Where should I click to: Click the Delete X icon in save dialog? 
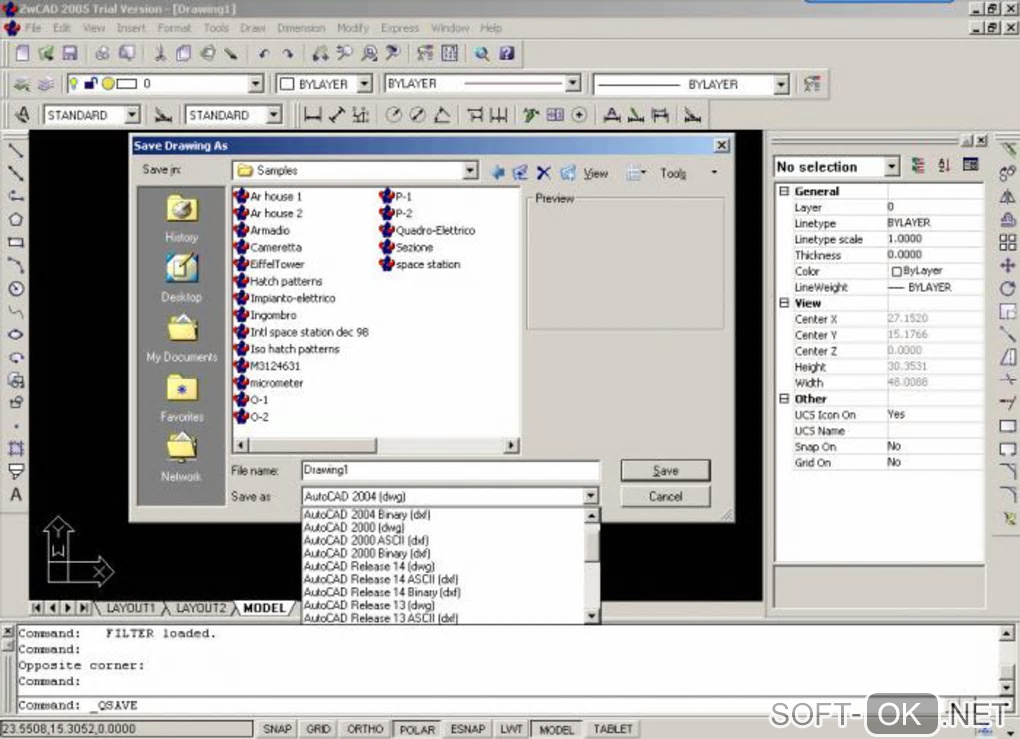[x=544, y=172]
